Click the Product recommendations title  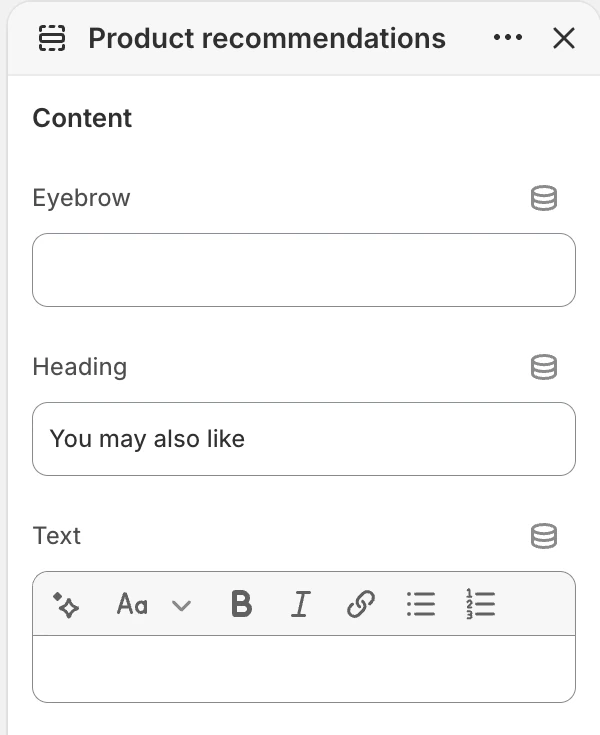click(x=267, y=38)
